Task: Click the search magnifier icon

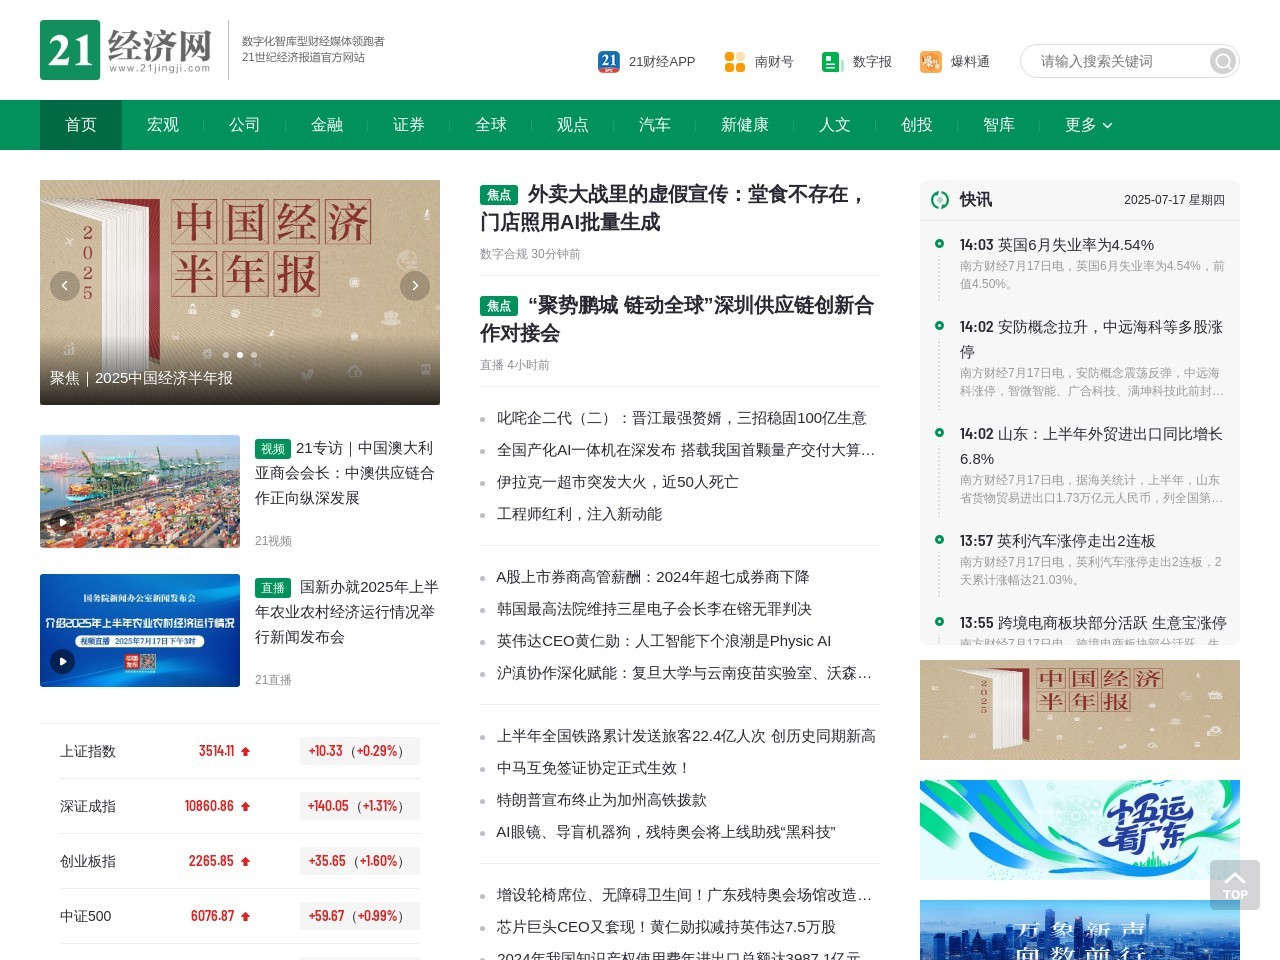Action: 1222,61
